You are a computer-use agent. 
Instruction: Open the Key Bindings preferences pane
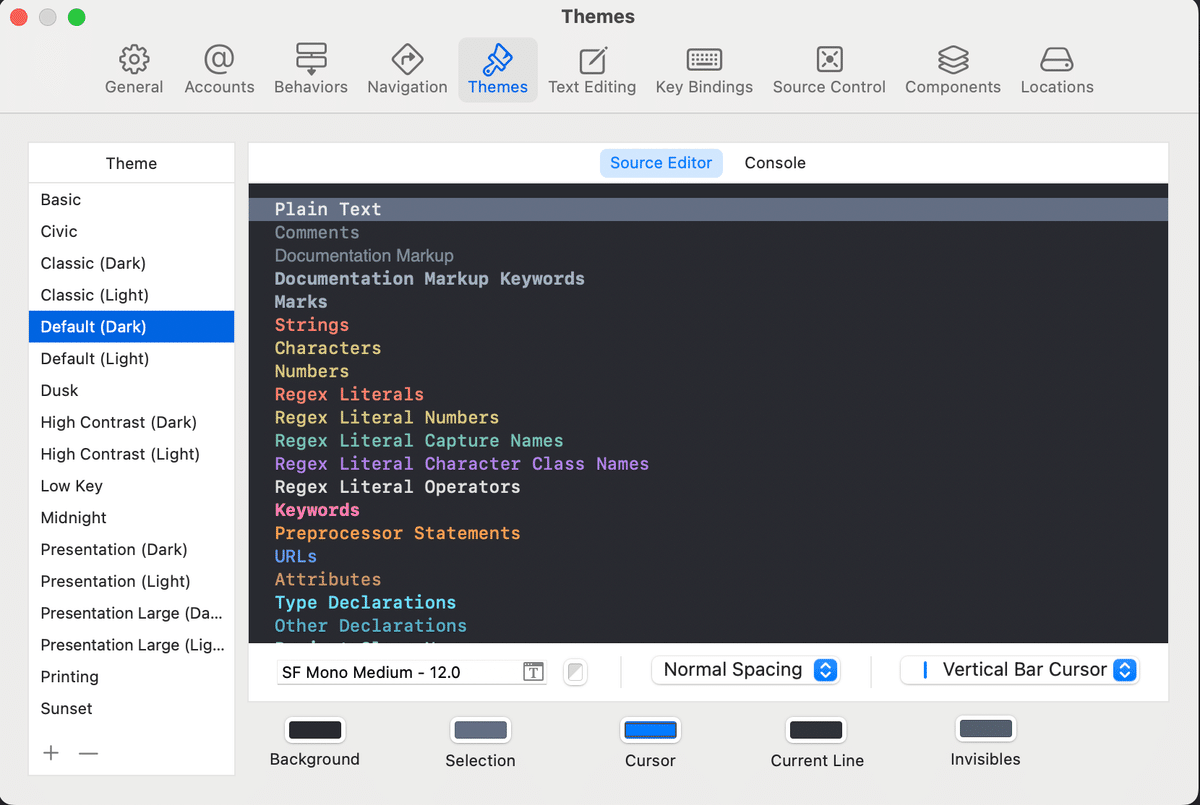click(x=704, y=68)
